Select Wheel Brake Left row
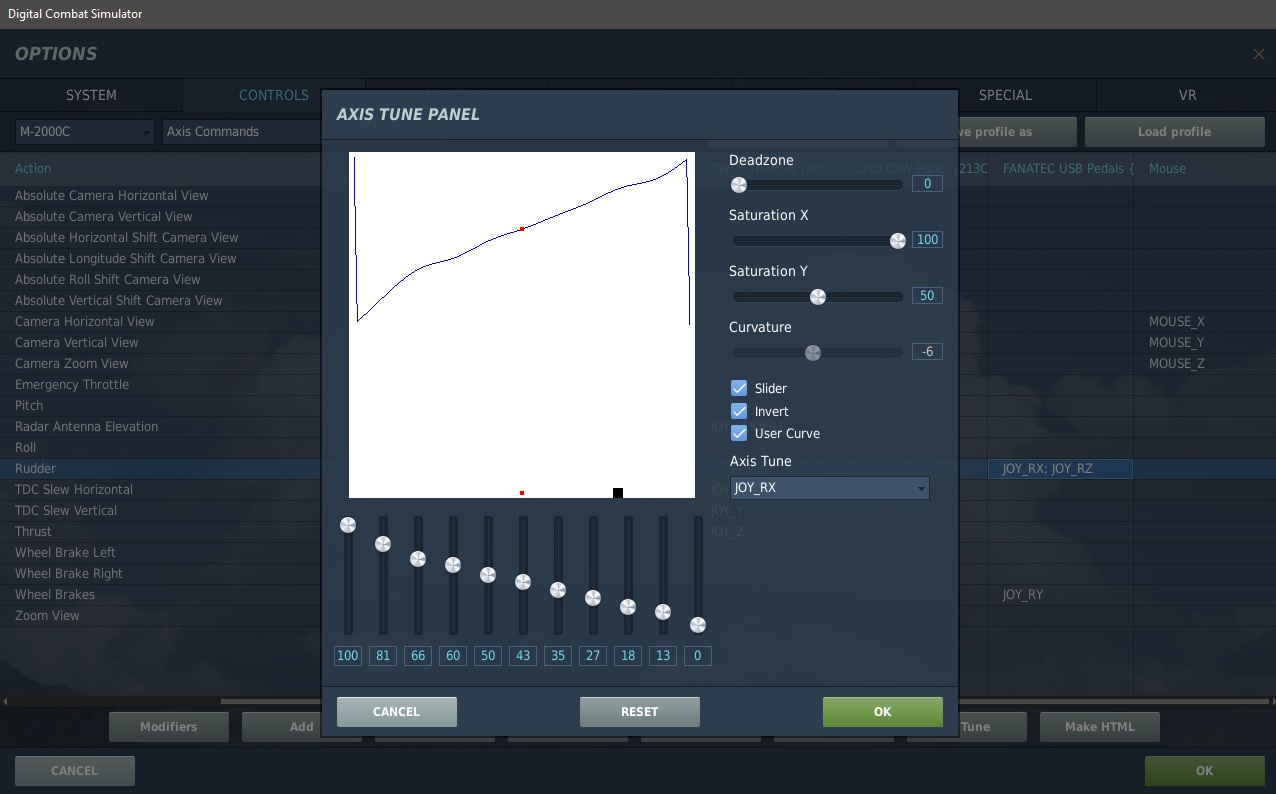The height and width of the screenshot is (794, 1276). click(x=160, y=552)
